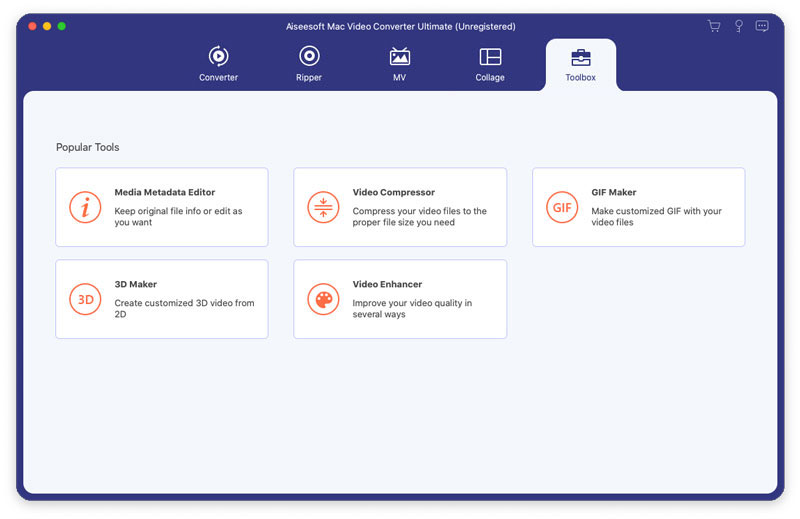Viewport: 800px width, 519px height.
Task: Click the Converter icon in top navigation
Action: click(218, 56)
